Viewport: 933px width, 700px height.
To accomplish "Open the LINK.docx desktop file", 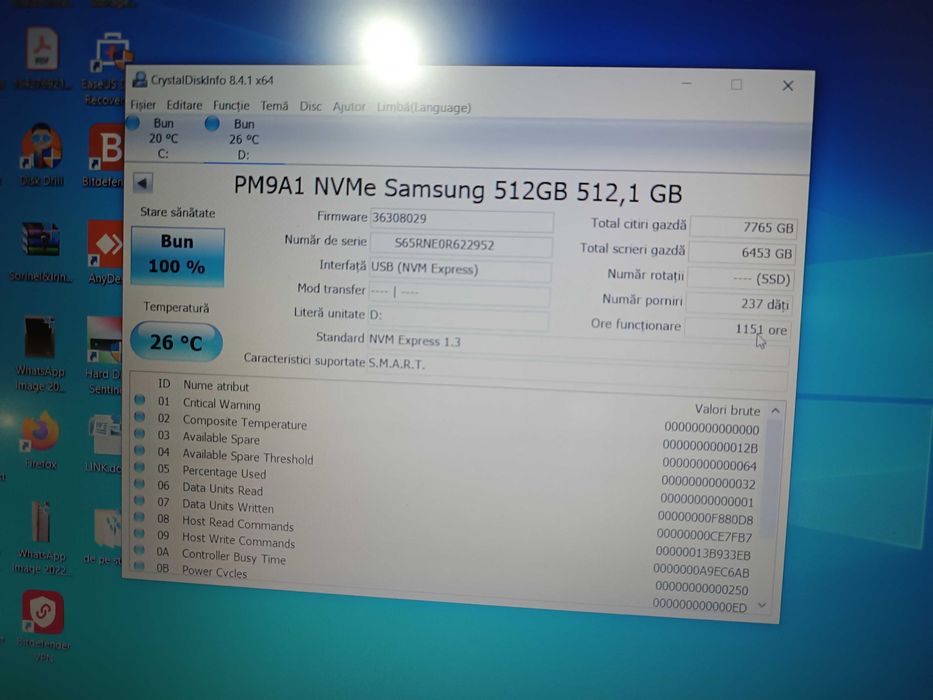I will [104, 443].
